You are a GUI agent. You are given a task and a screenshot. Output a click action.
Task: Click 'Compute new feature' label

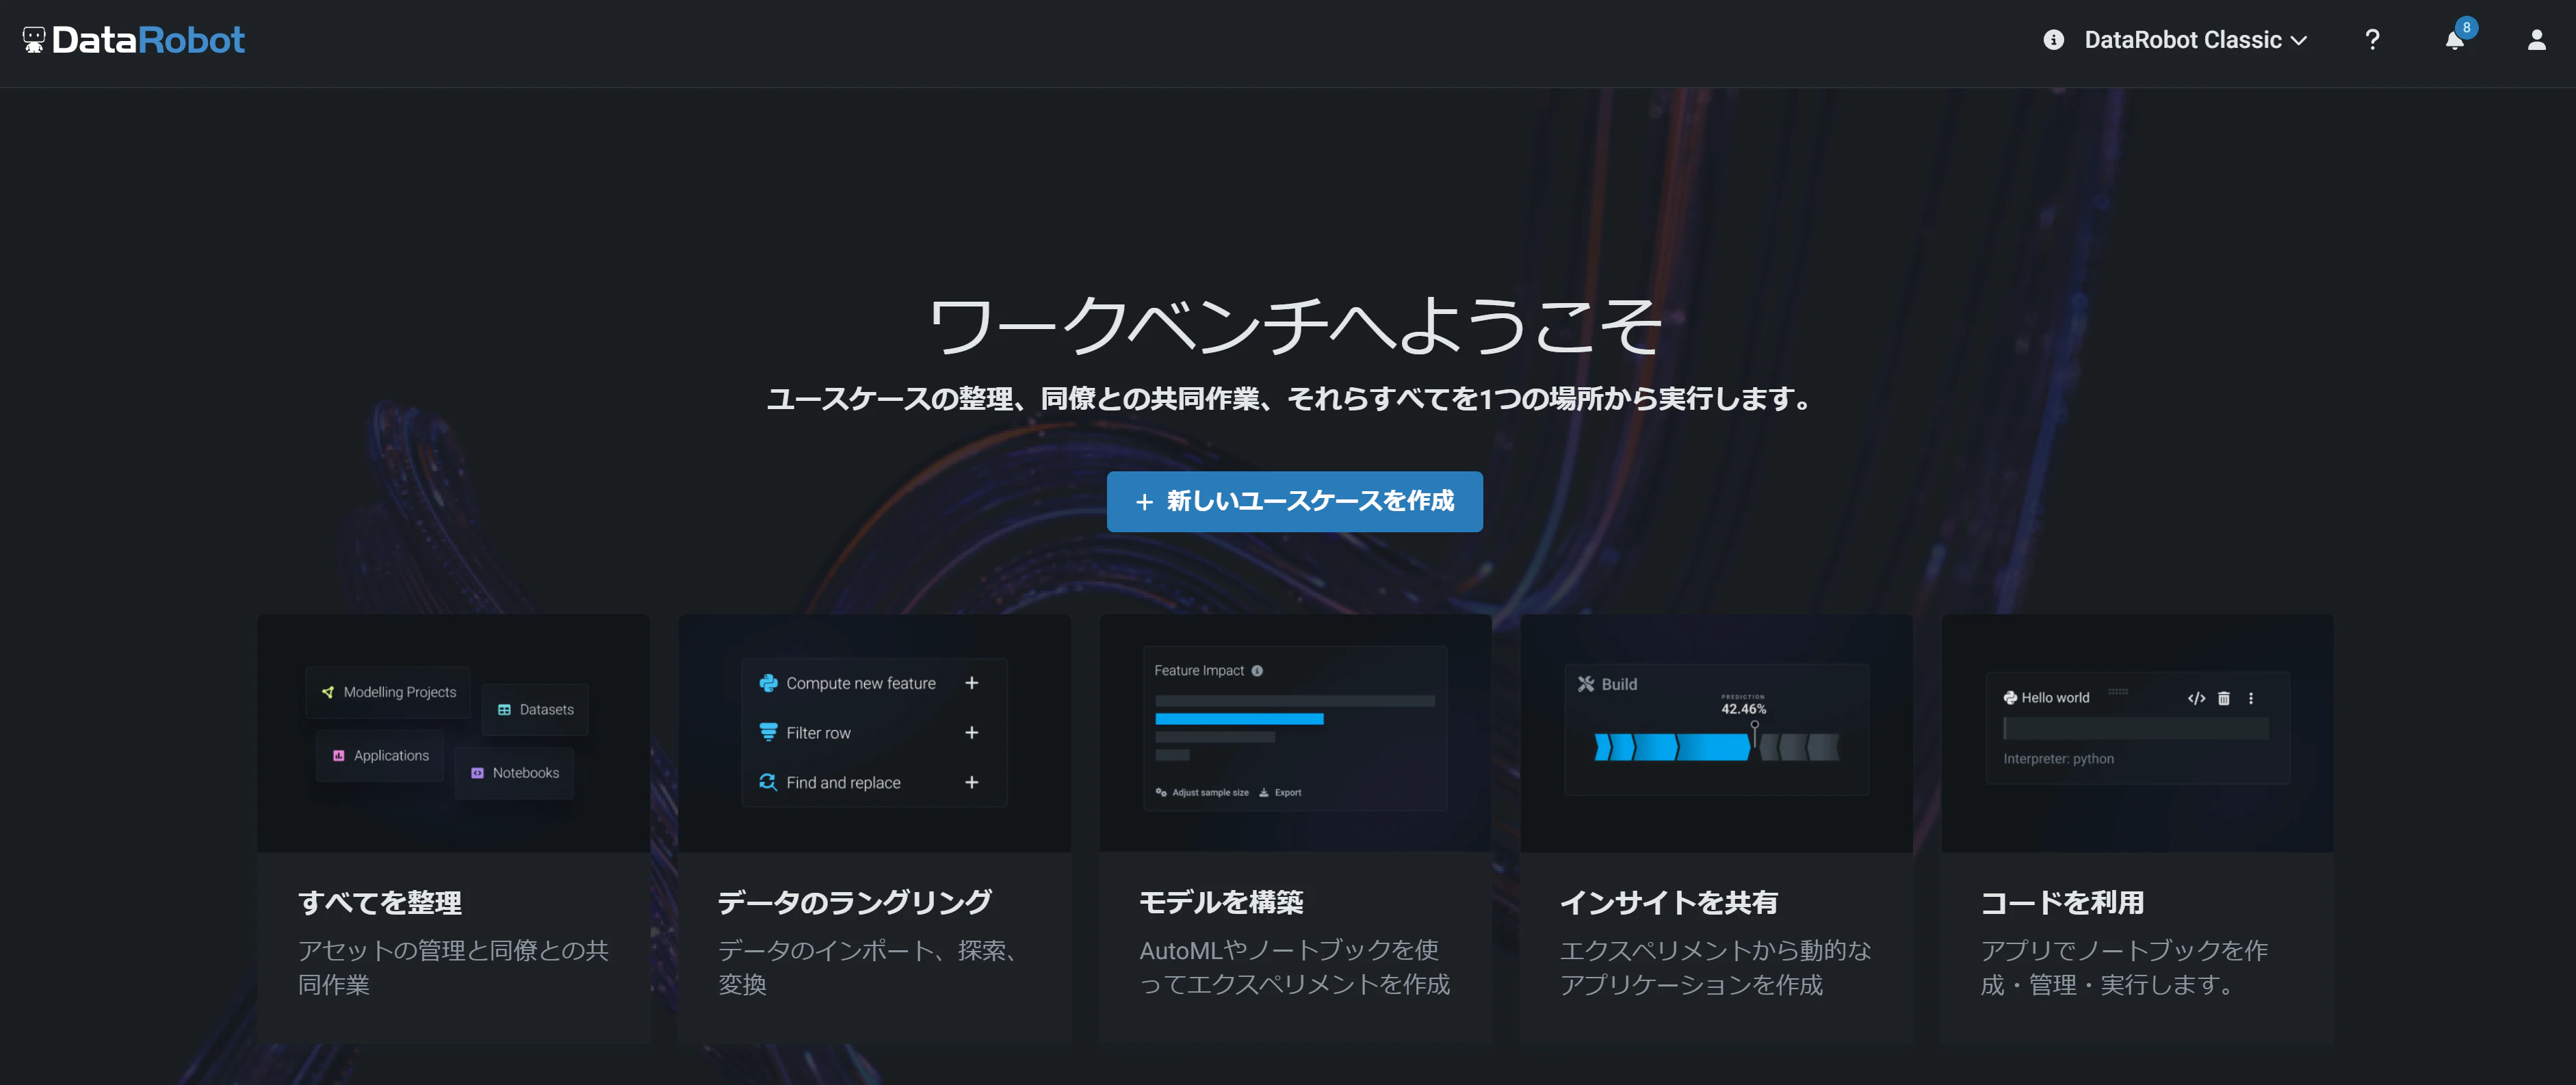(x=861, y=683)
